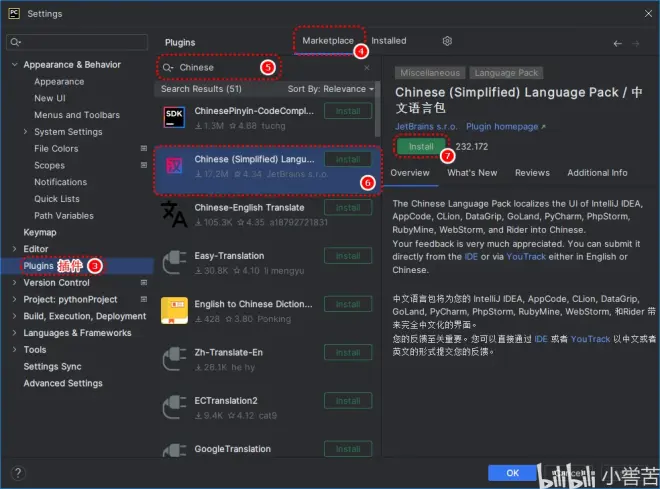Image resolution: width=660 pixels, height=489 pixels.
Task: Expand the Editor settings node
Action: click(15, 249)
